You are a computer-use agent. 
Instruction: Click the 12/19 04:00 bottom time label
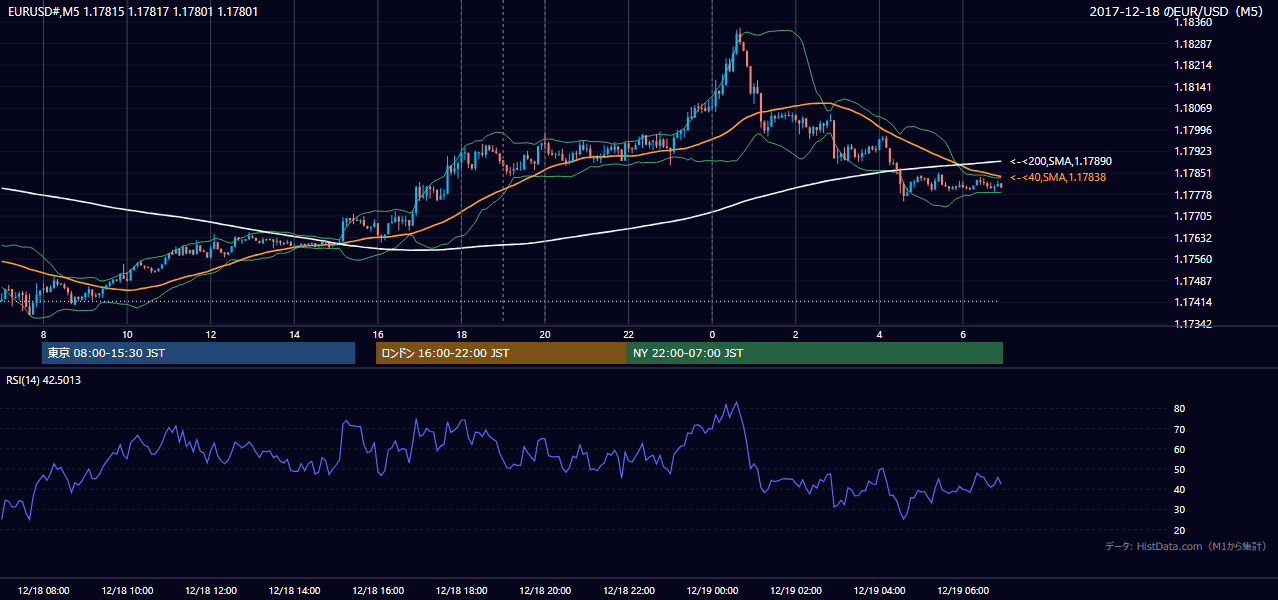click(x=880, y=590)
